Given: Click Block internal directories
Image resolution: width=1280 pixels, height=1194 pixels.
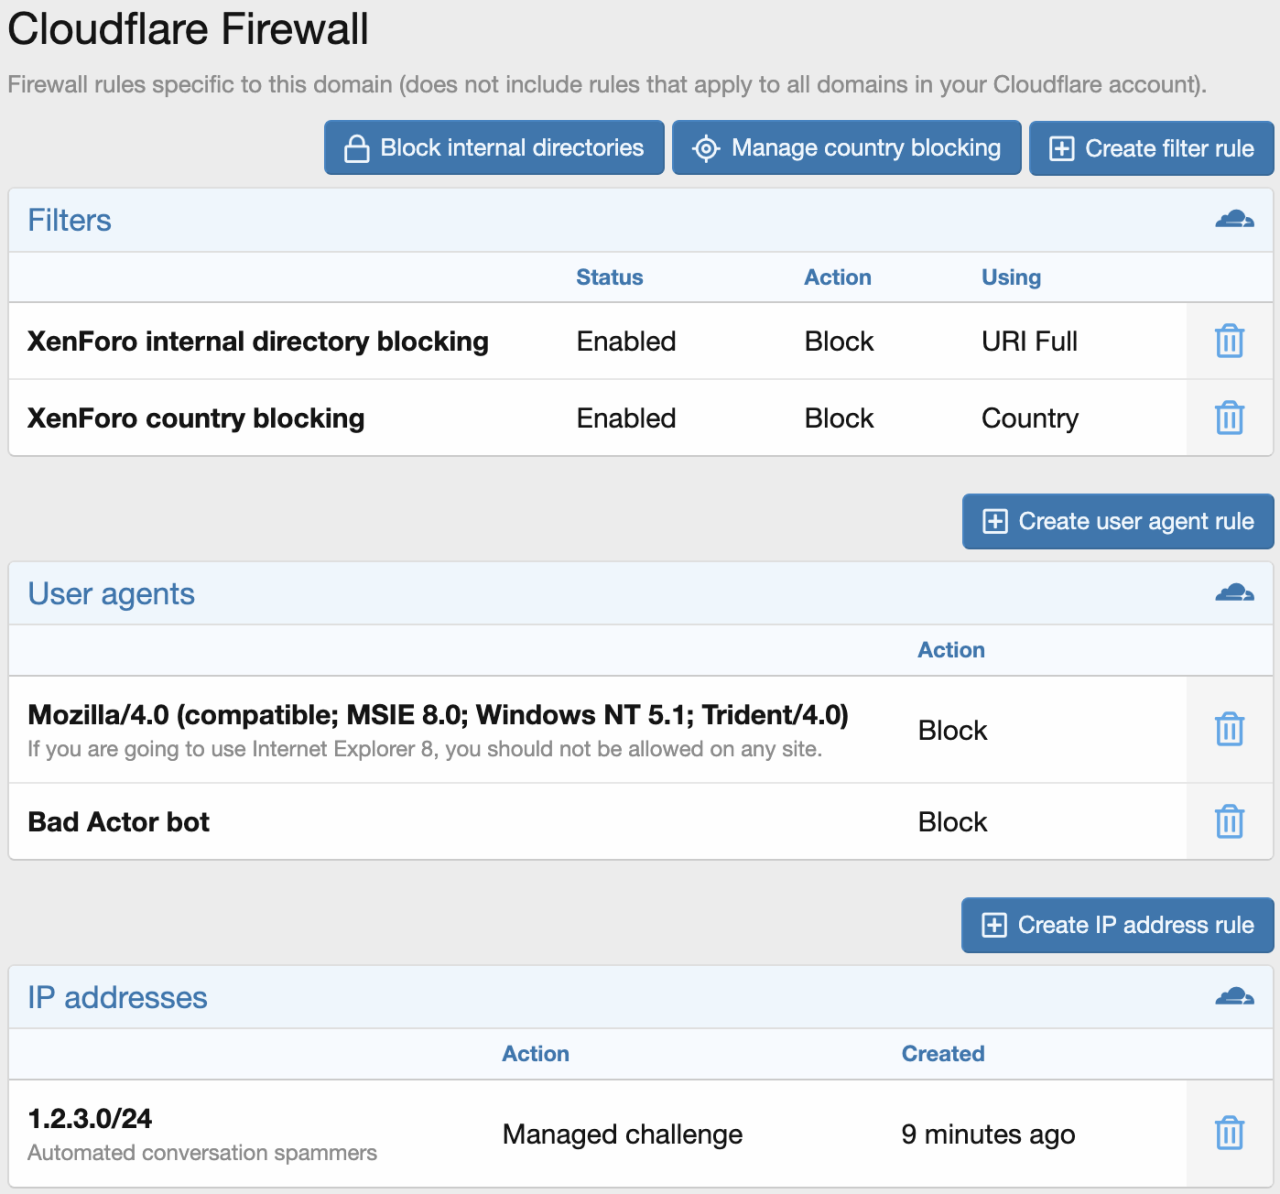Looking at the screenshot, I should coord(493,147).
